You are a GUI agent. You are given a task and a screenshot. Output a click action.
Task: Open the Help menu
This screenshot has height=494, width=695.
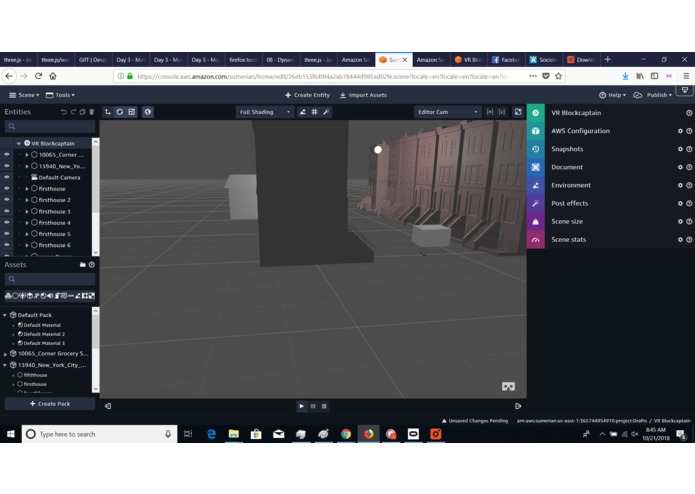point(612,95)
